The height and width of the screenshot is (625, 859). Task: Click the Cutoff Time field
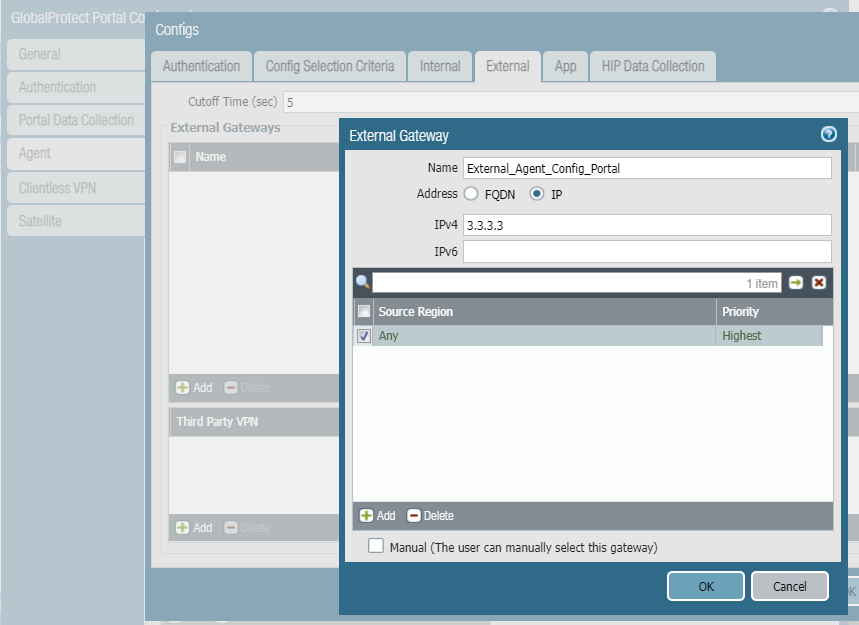571,102
